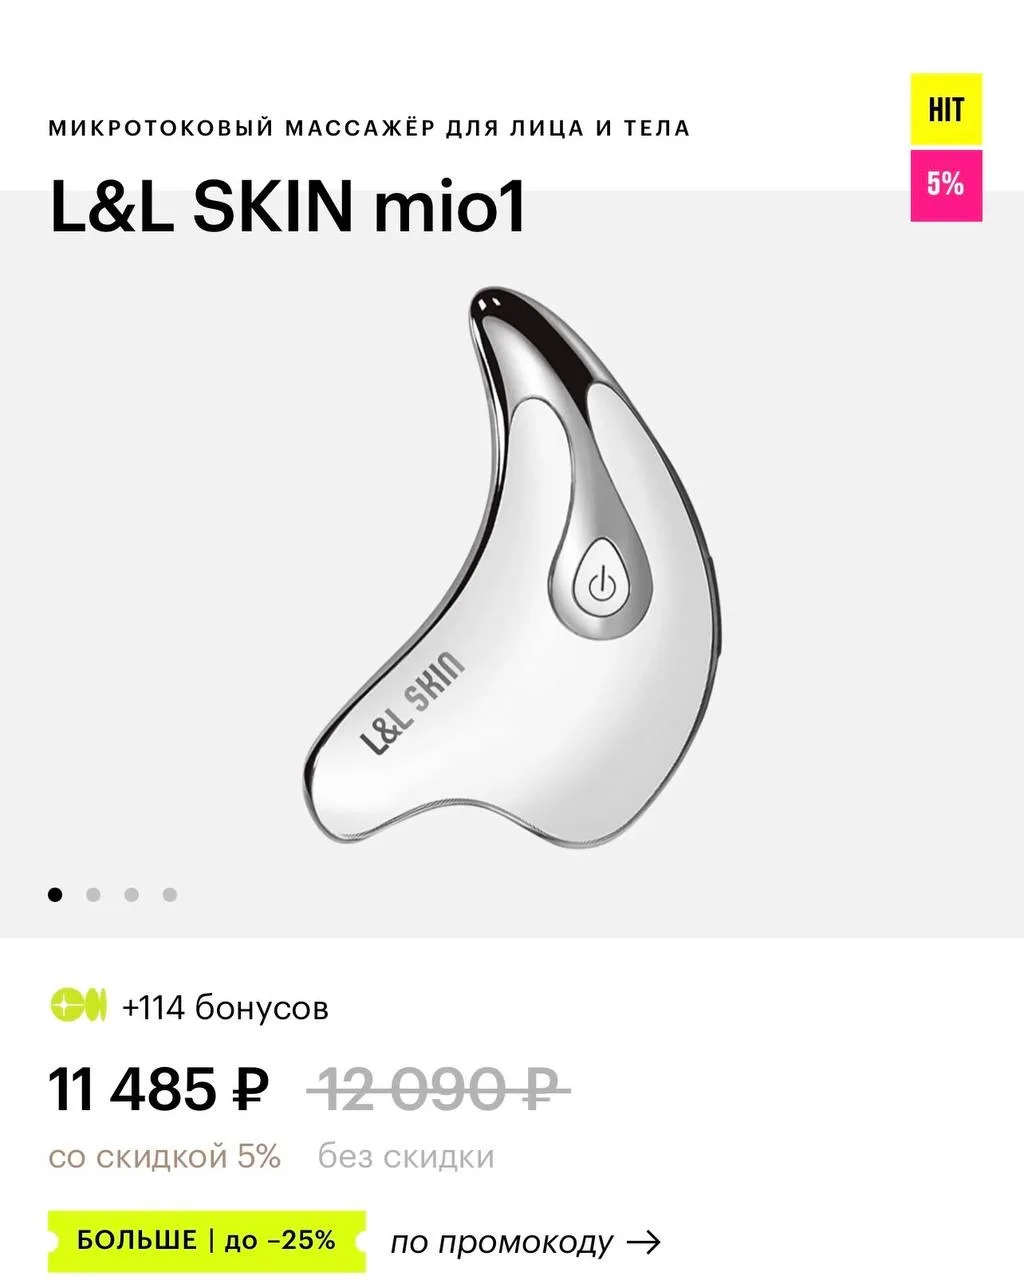Click the yellow HIT badge
1024x1280 pixels.
(946, 110)
